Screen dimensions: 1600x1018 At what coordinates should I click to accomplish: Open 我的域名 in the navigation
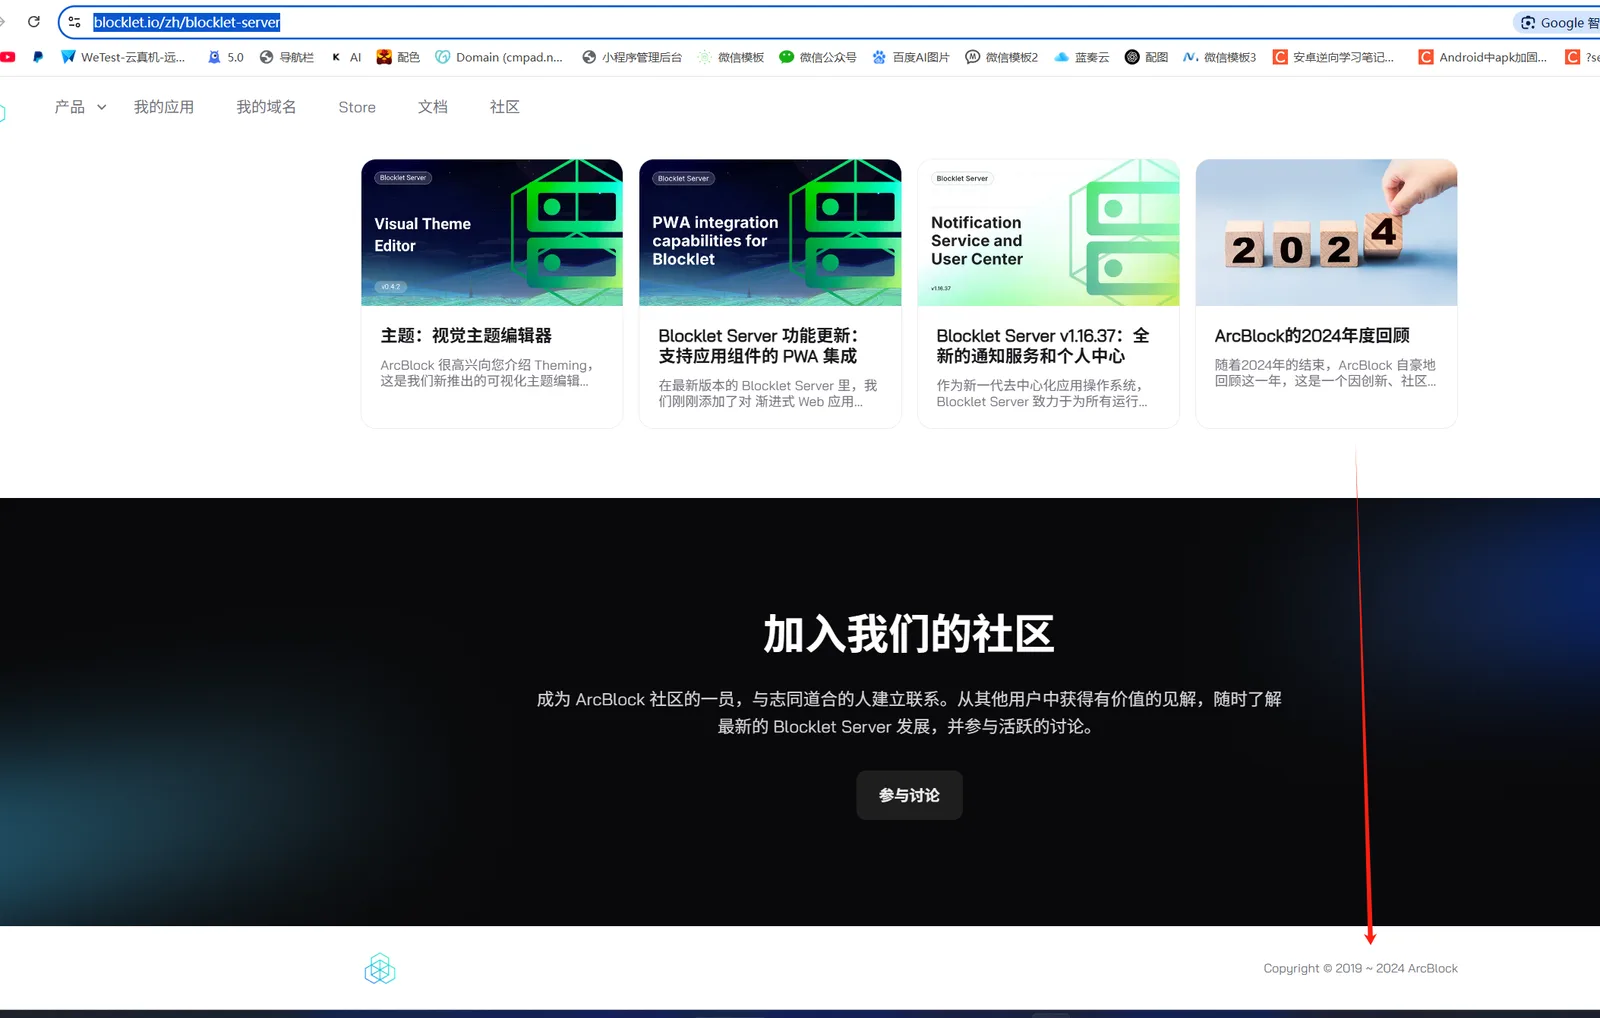click(x=266, y=107)
